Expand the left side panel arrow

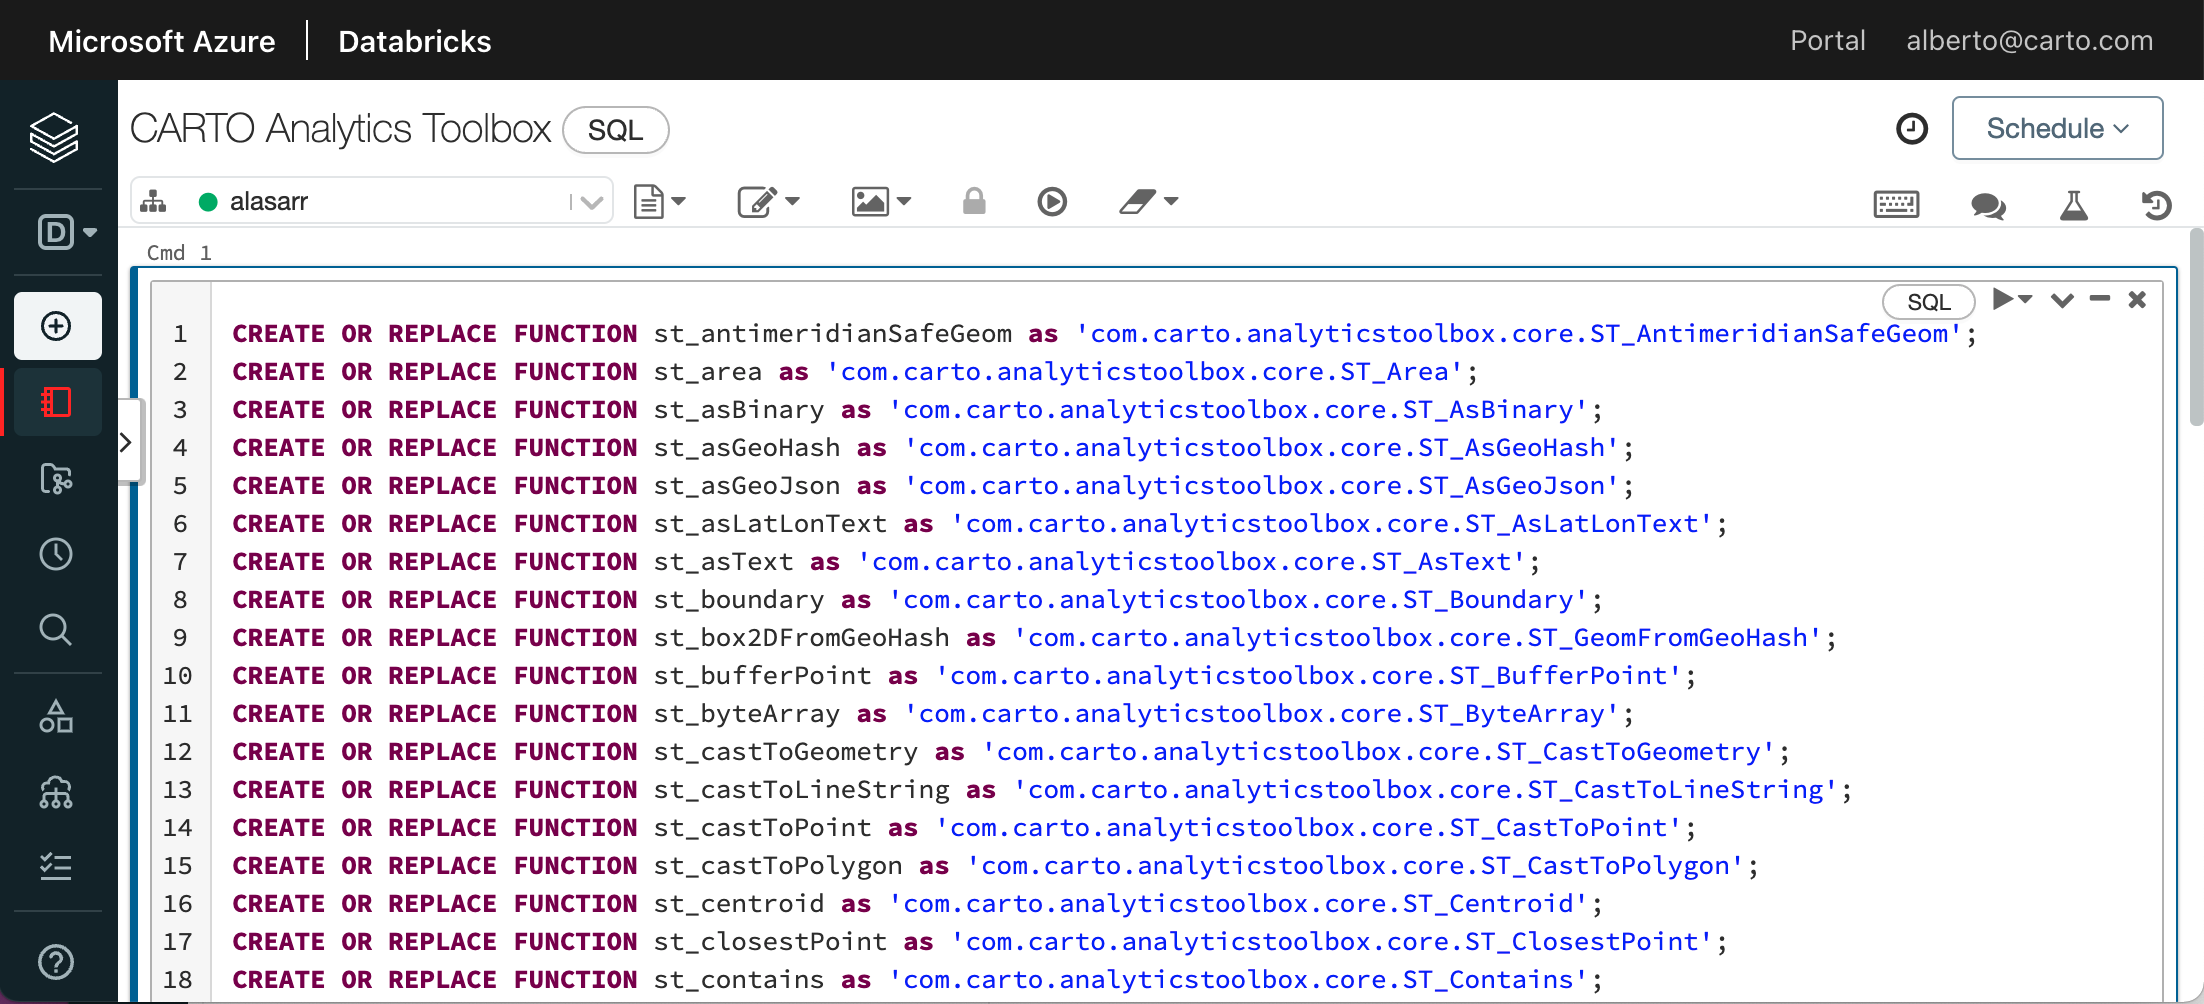(126, 442)
